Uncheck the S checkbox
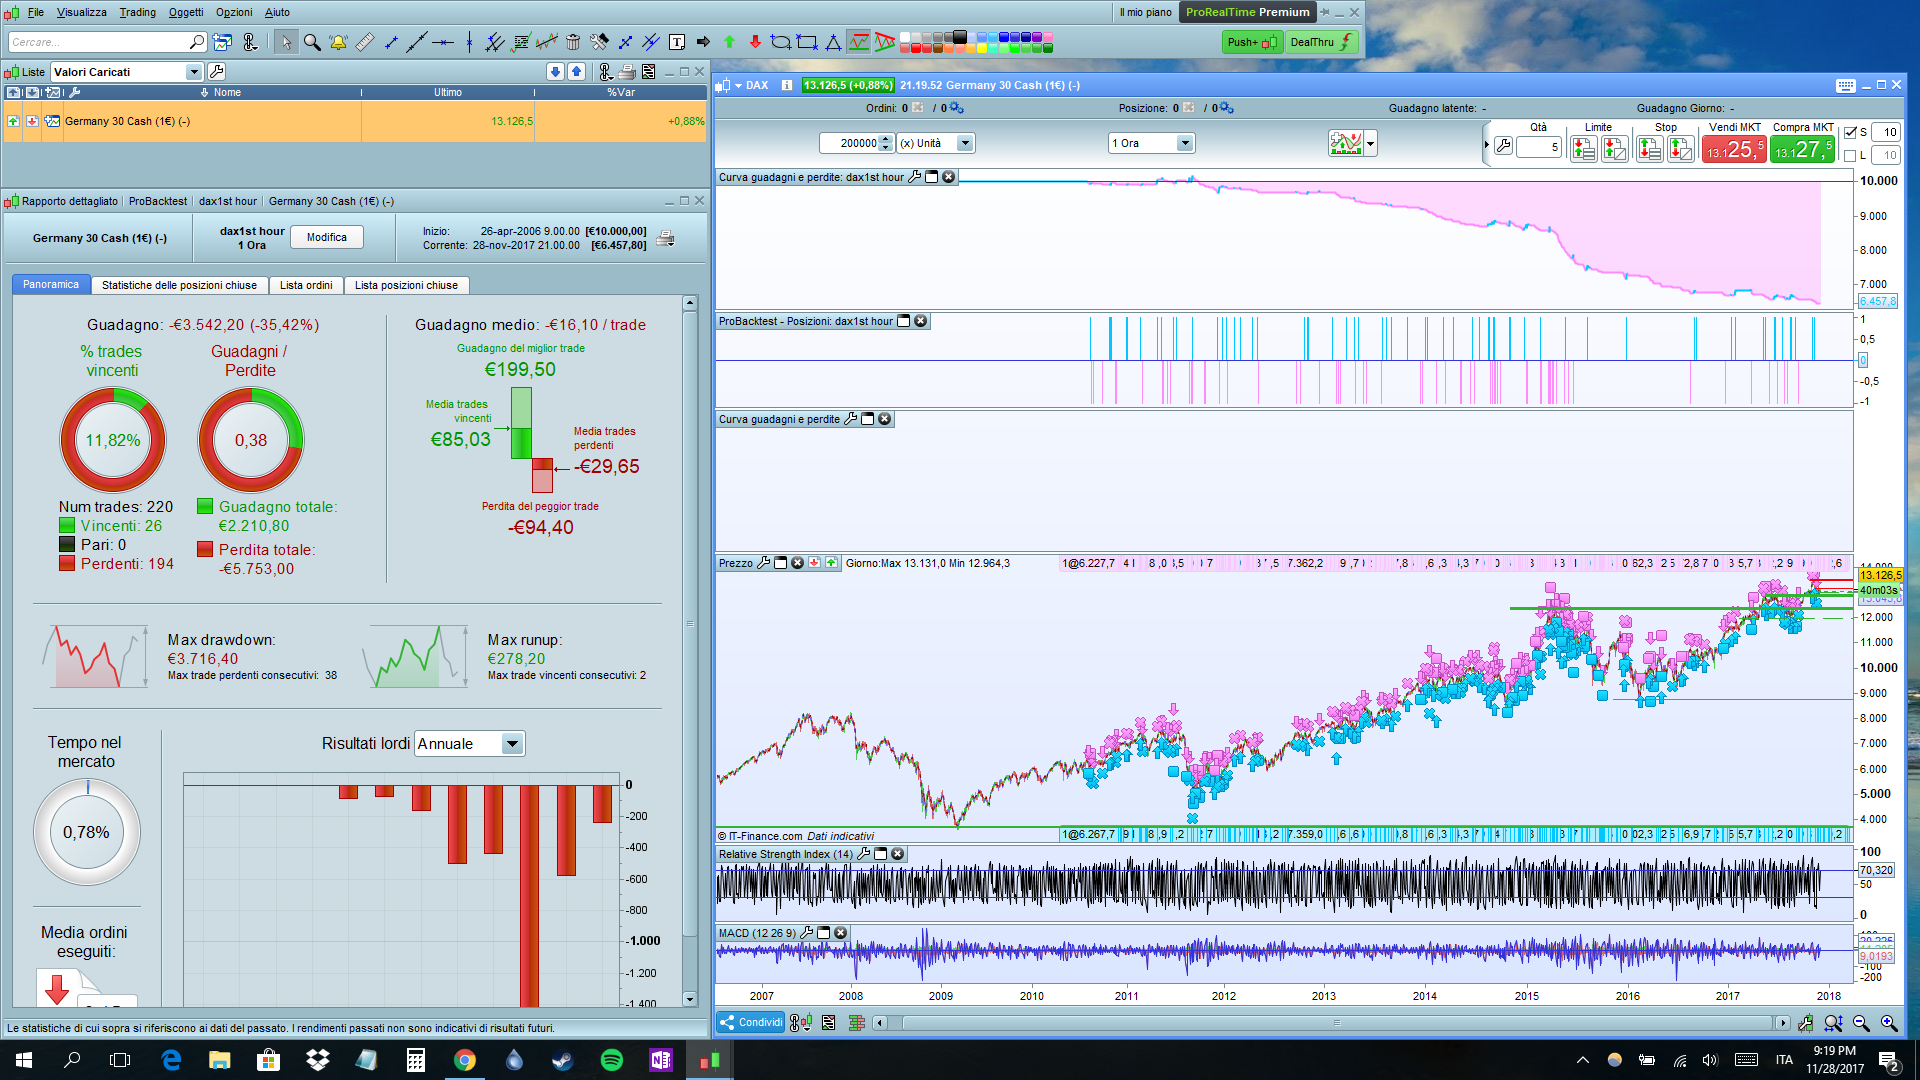The image size is (1920, 1080). click(1850, 132)
